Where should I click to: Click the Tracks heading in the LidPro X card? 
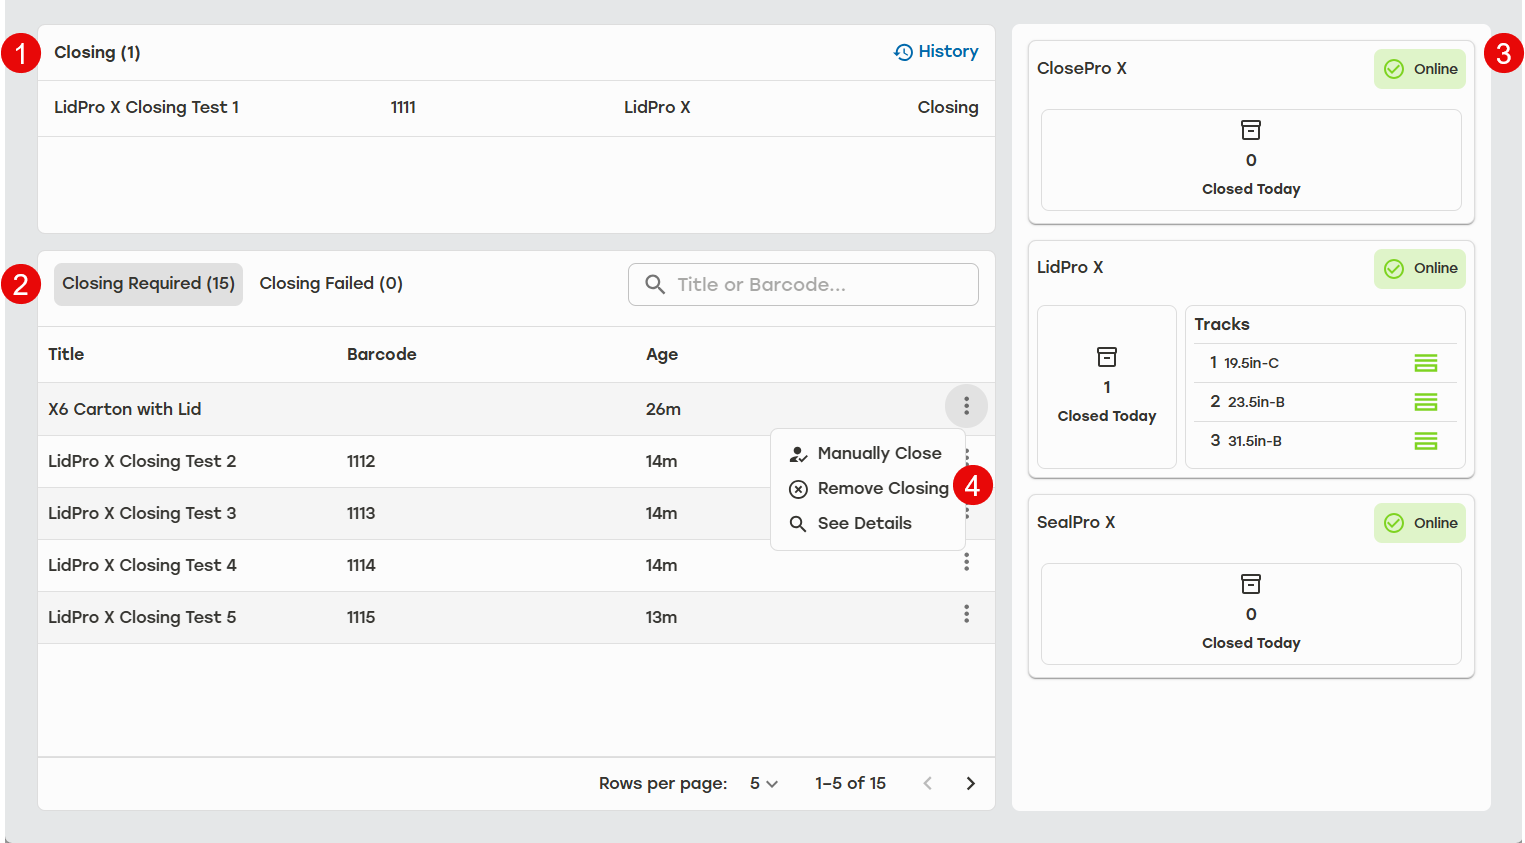pos(1222,325)
